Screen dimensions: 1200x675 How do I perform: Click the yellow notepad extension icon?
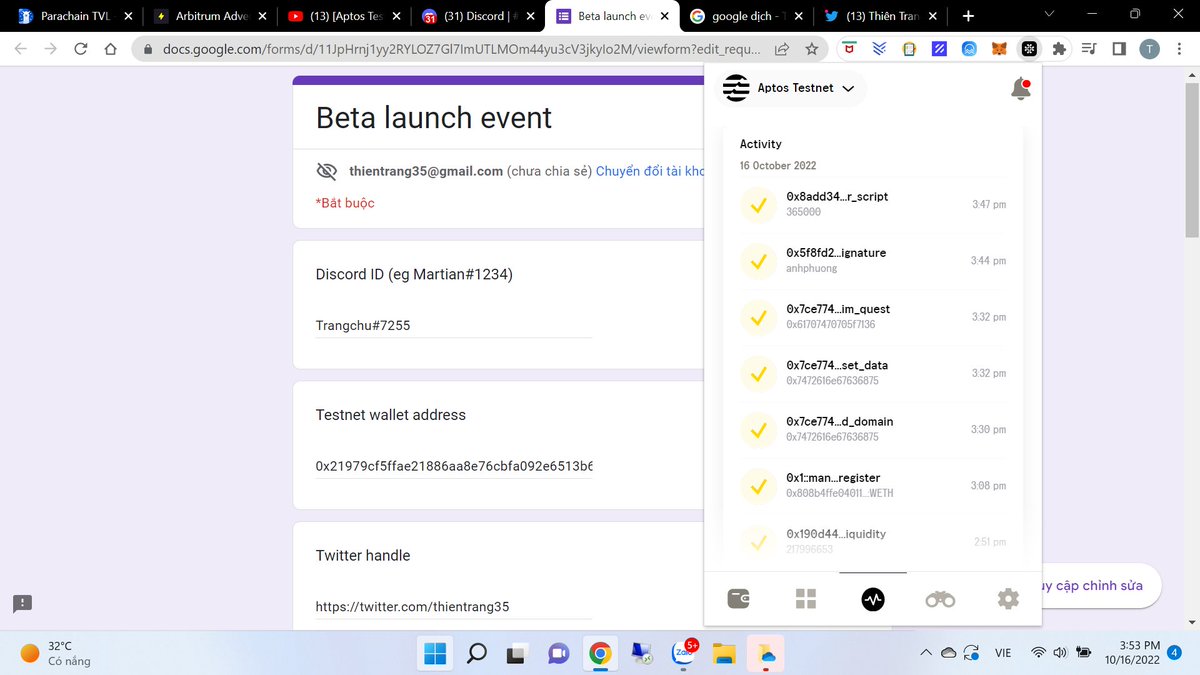pyautogui.click(x=909, y=48)
